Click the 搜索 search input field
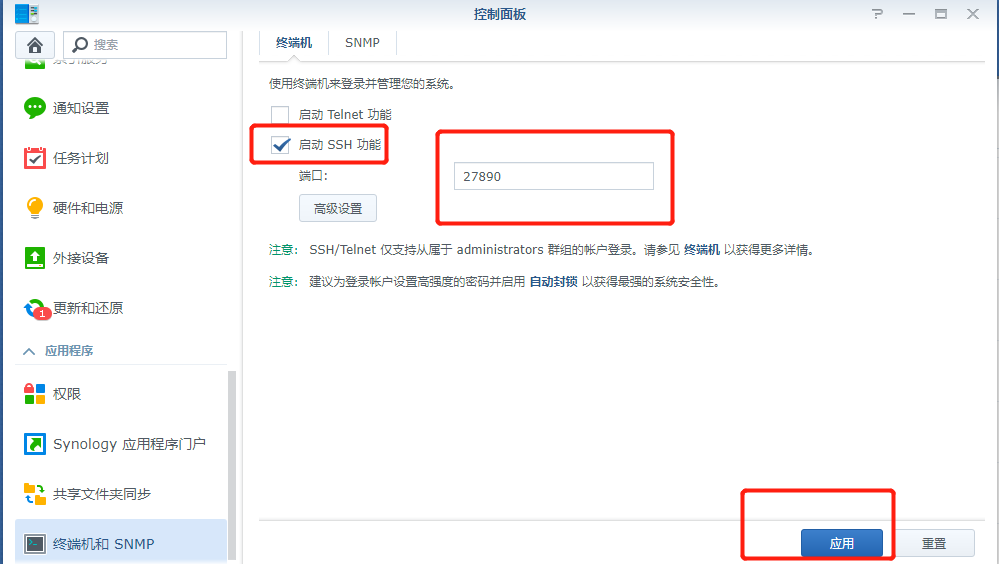 pos(145,45)
